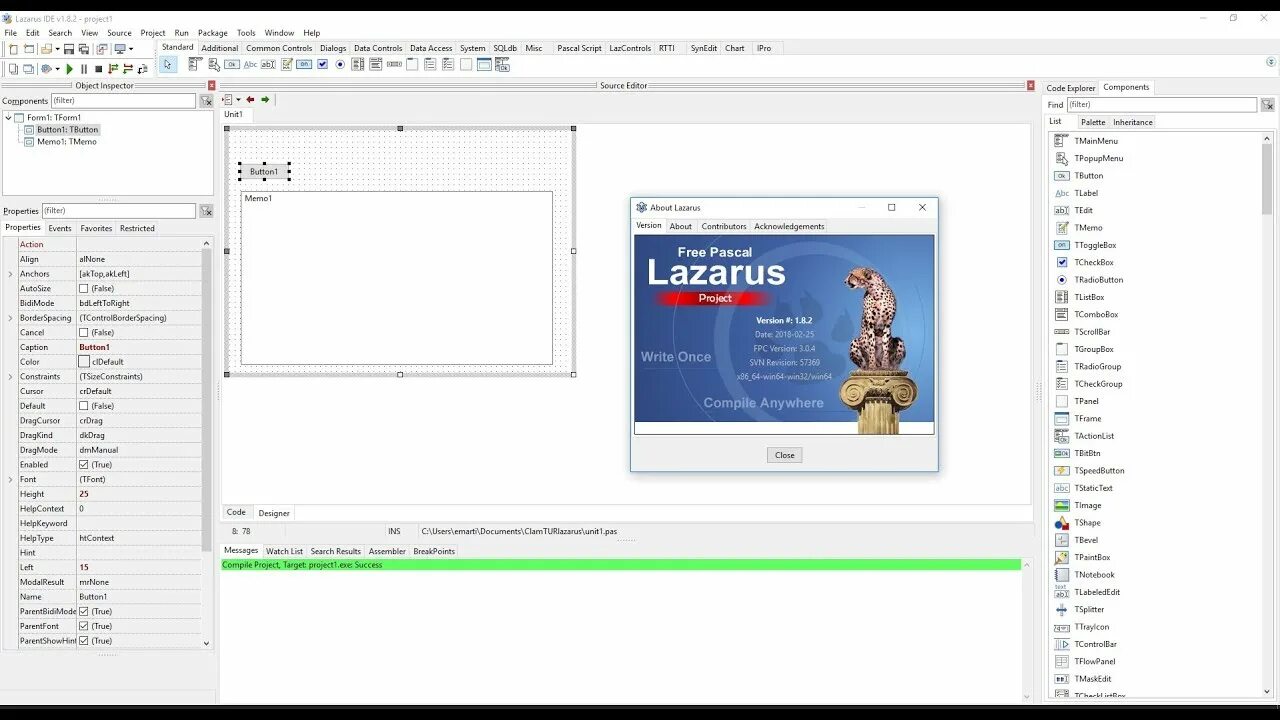Open the dropdown beside the desktop monitor icon
This screenshot has height=720, width=1280.
[131, 49]
